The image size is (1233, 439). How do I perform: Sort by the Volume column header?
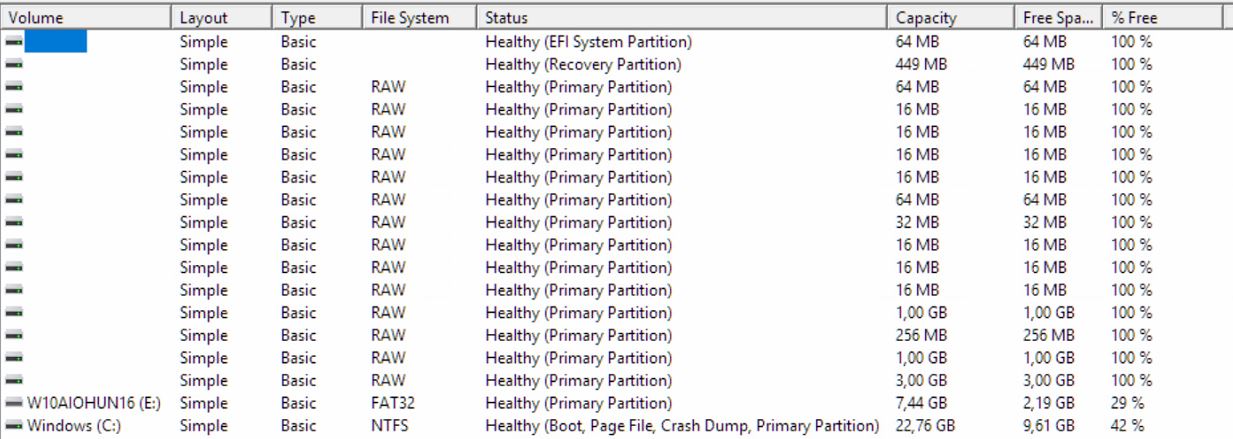86,17
